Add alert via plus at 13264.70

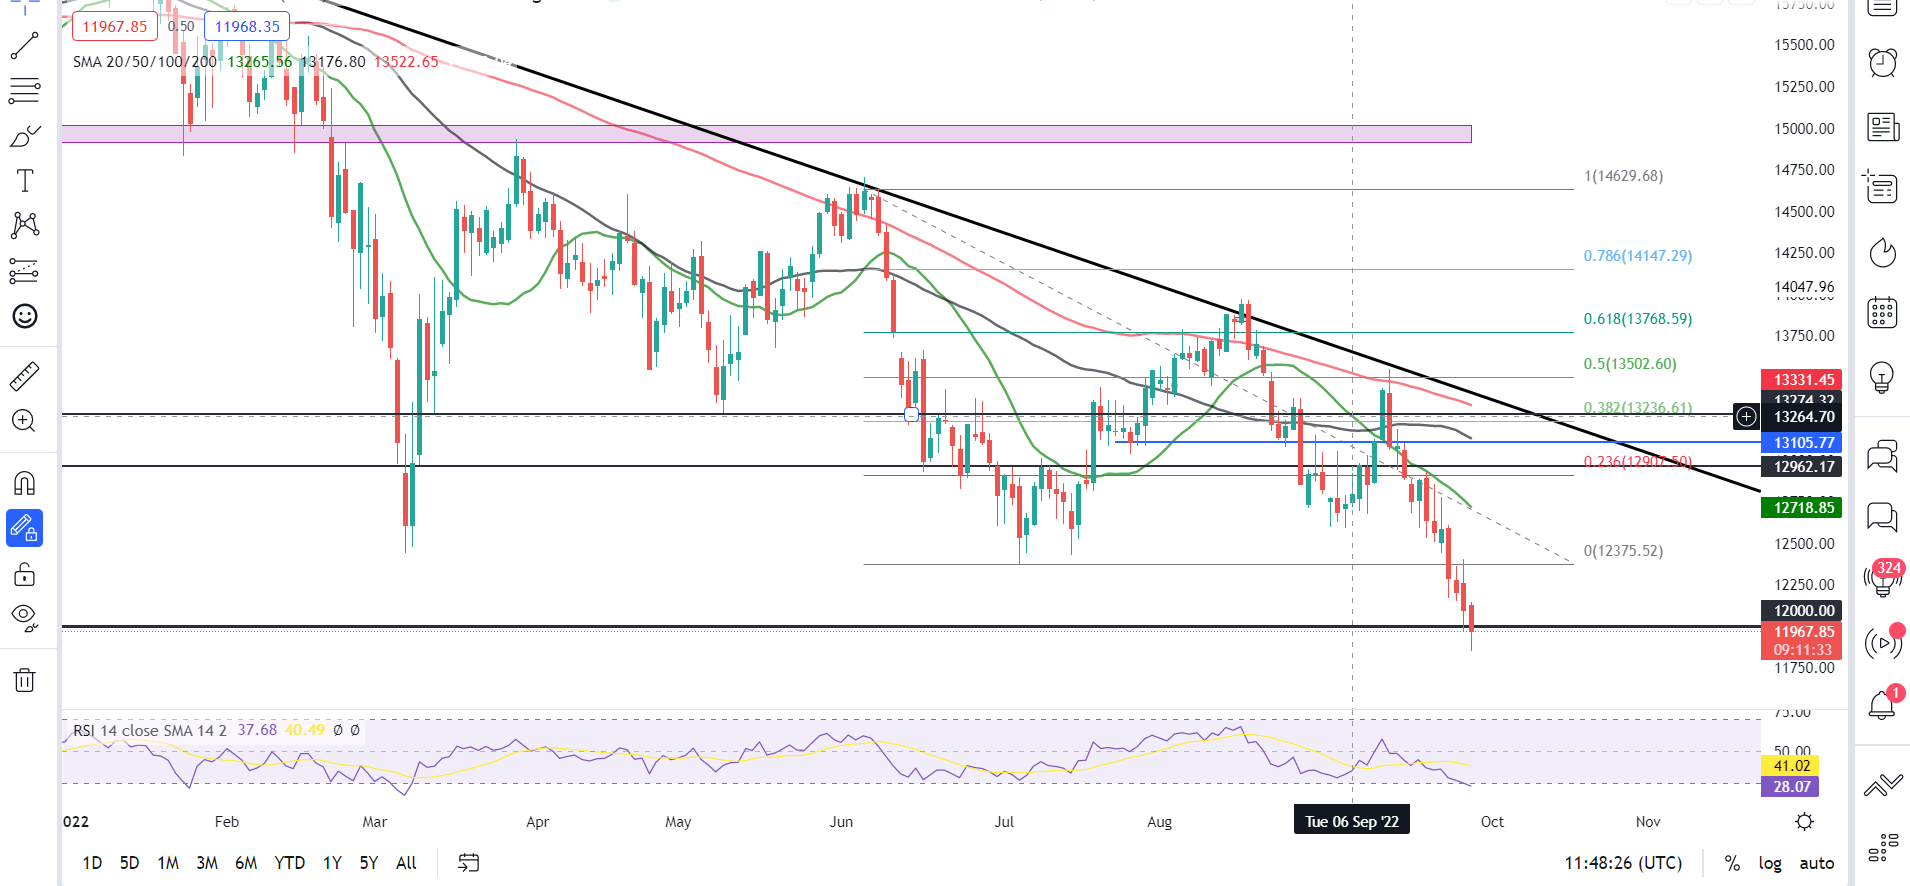click(x=1746, y=416)
